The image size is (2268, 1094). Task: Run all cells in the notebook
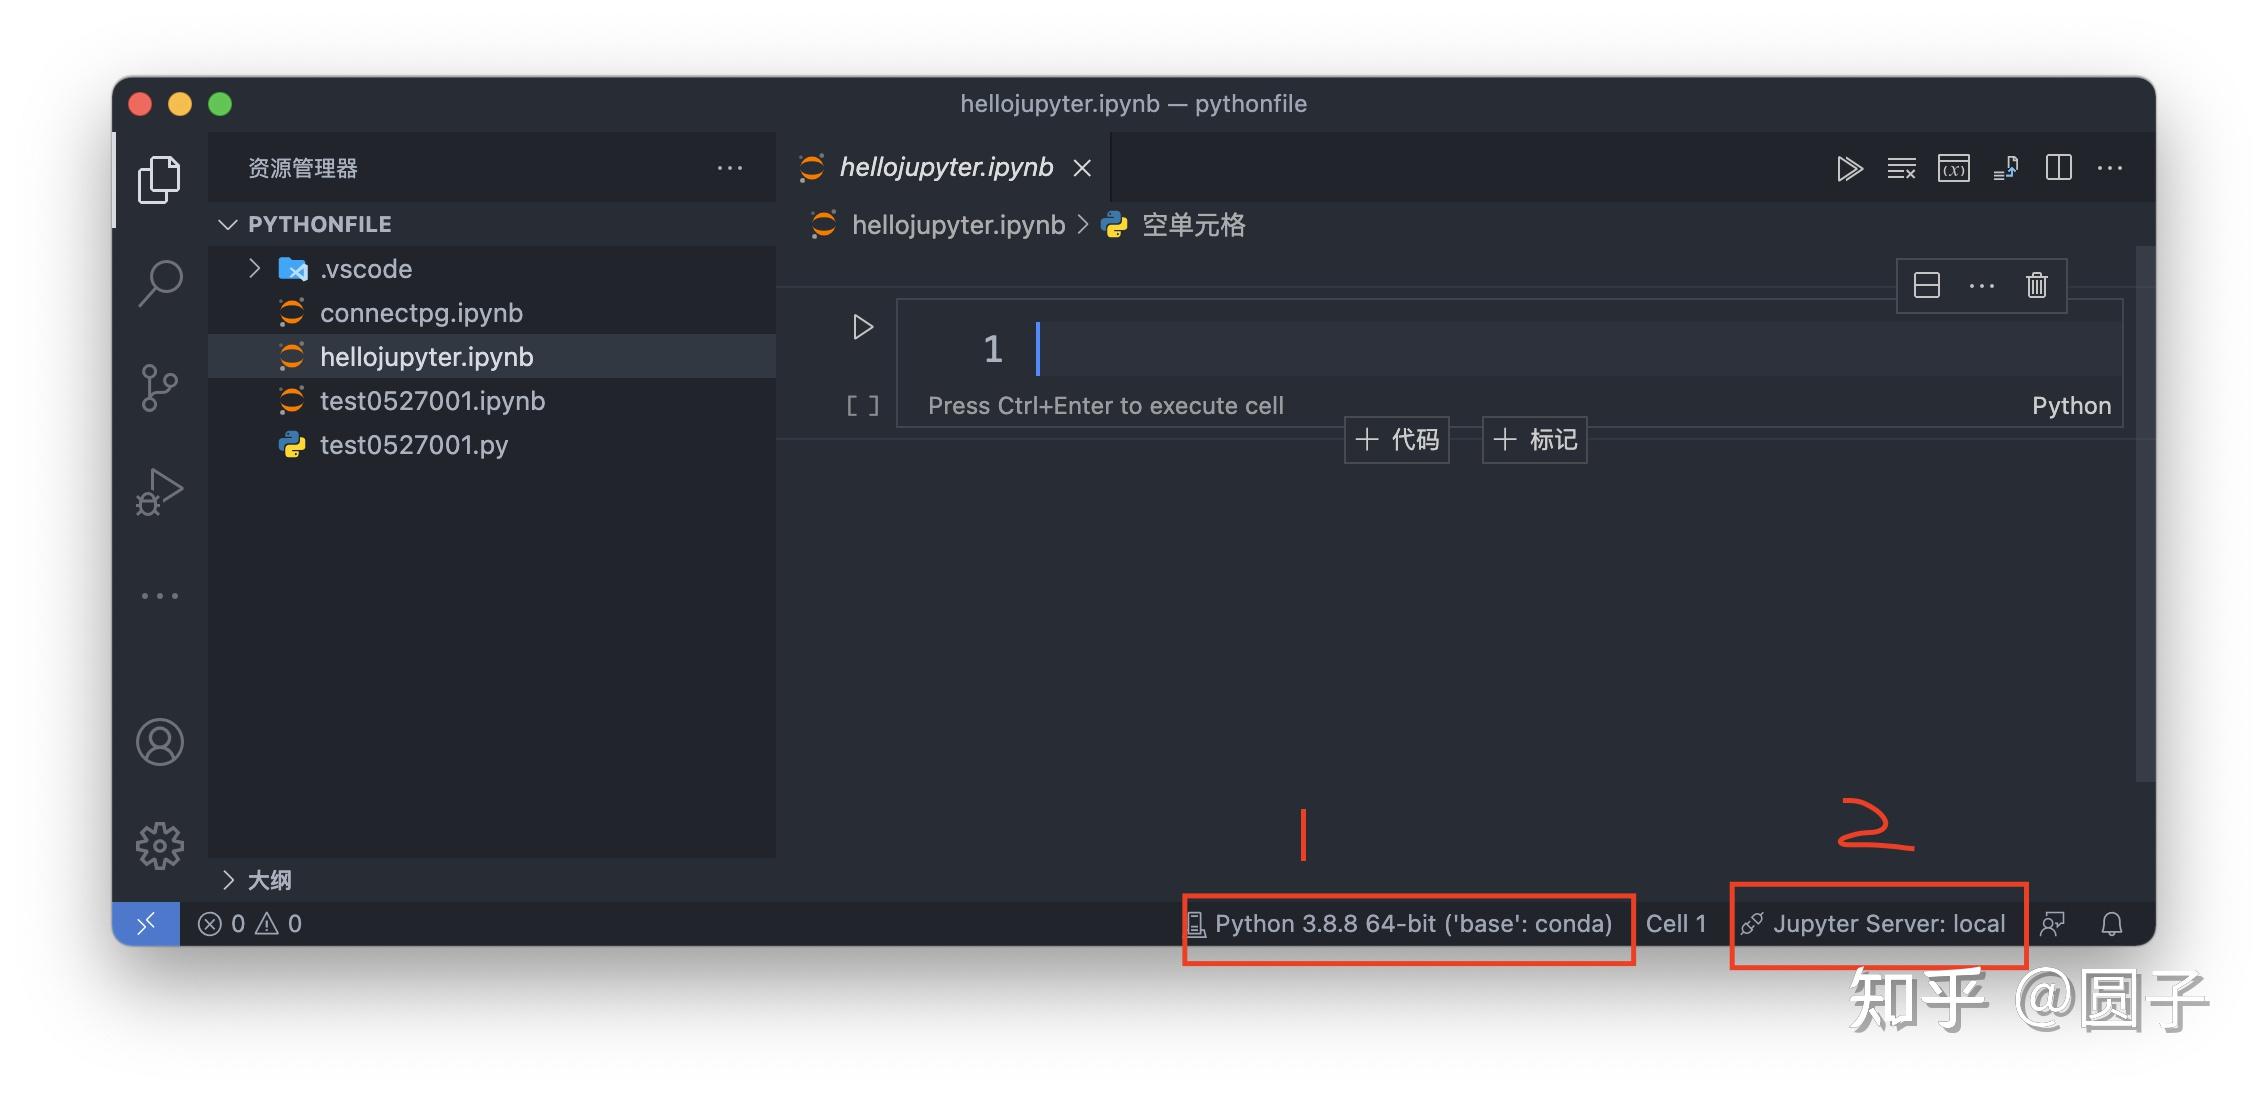[x=1850, y=168]
